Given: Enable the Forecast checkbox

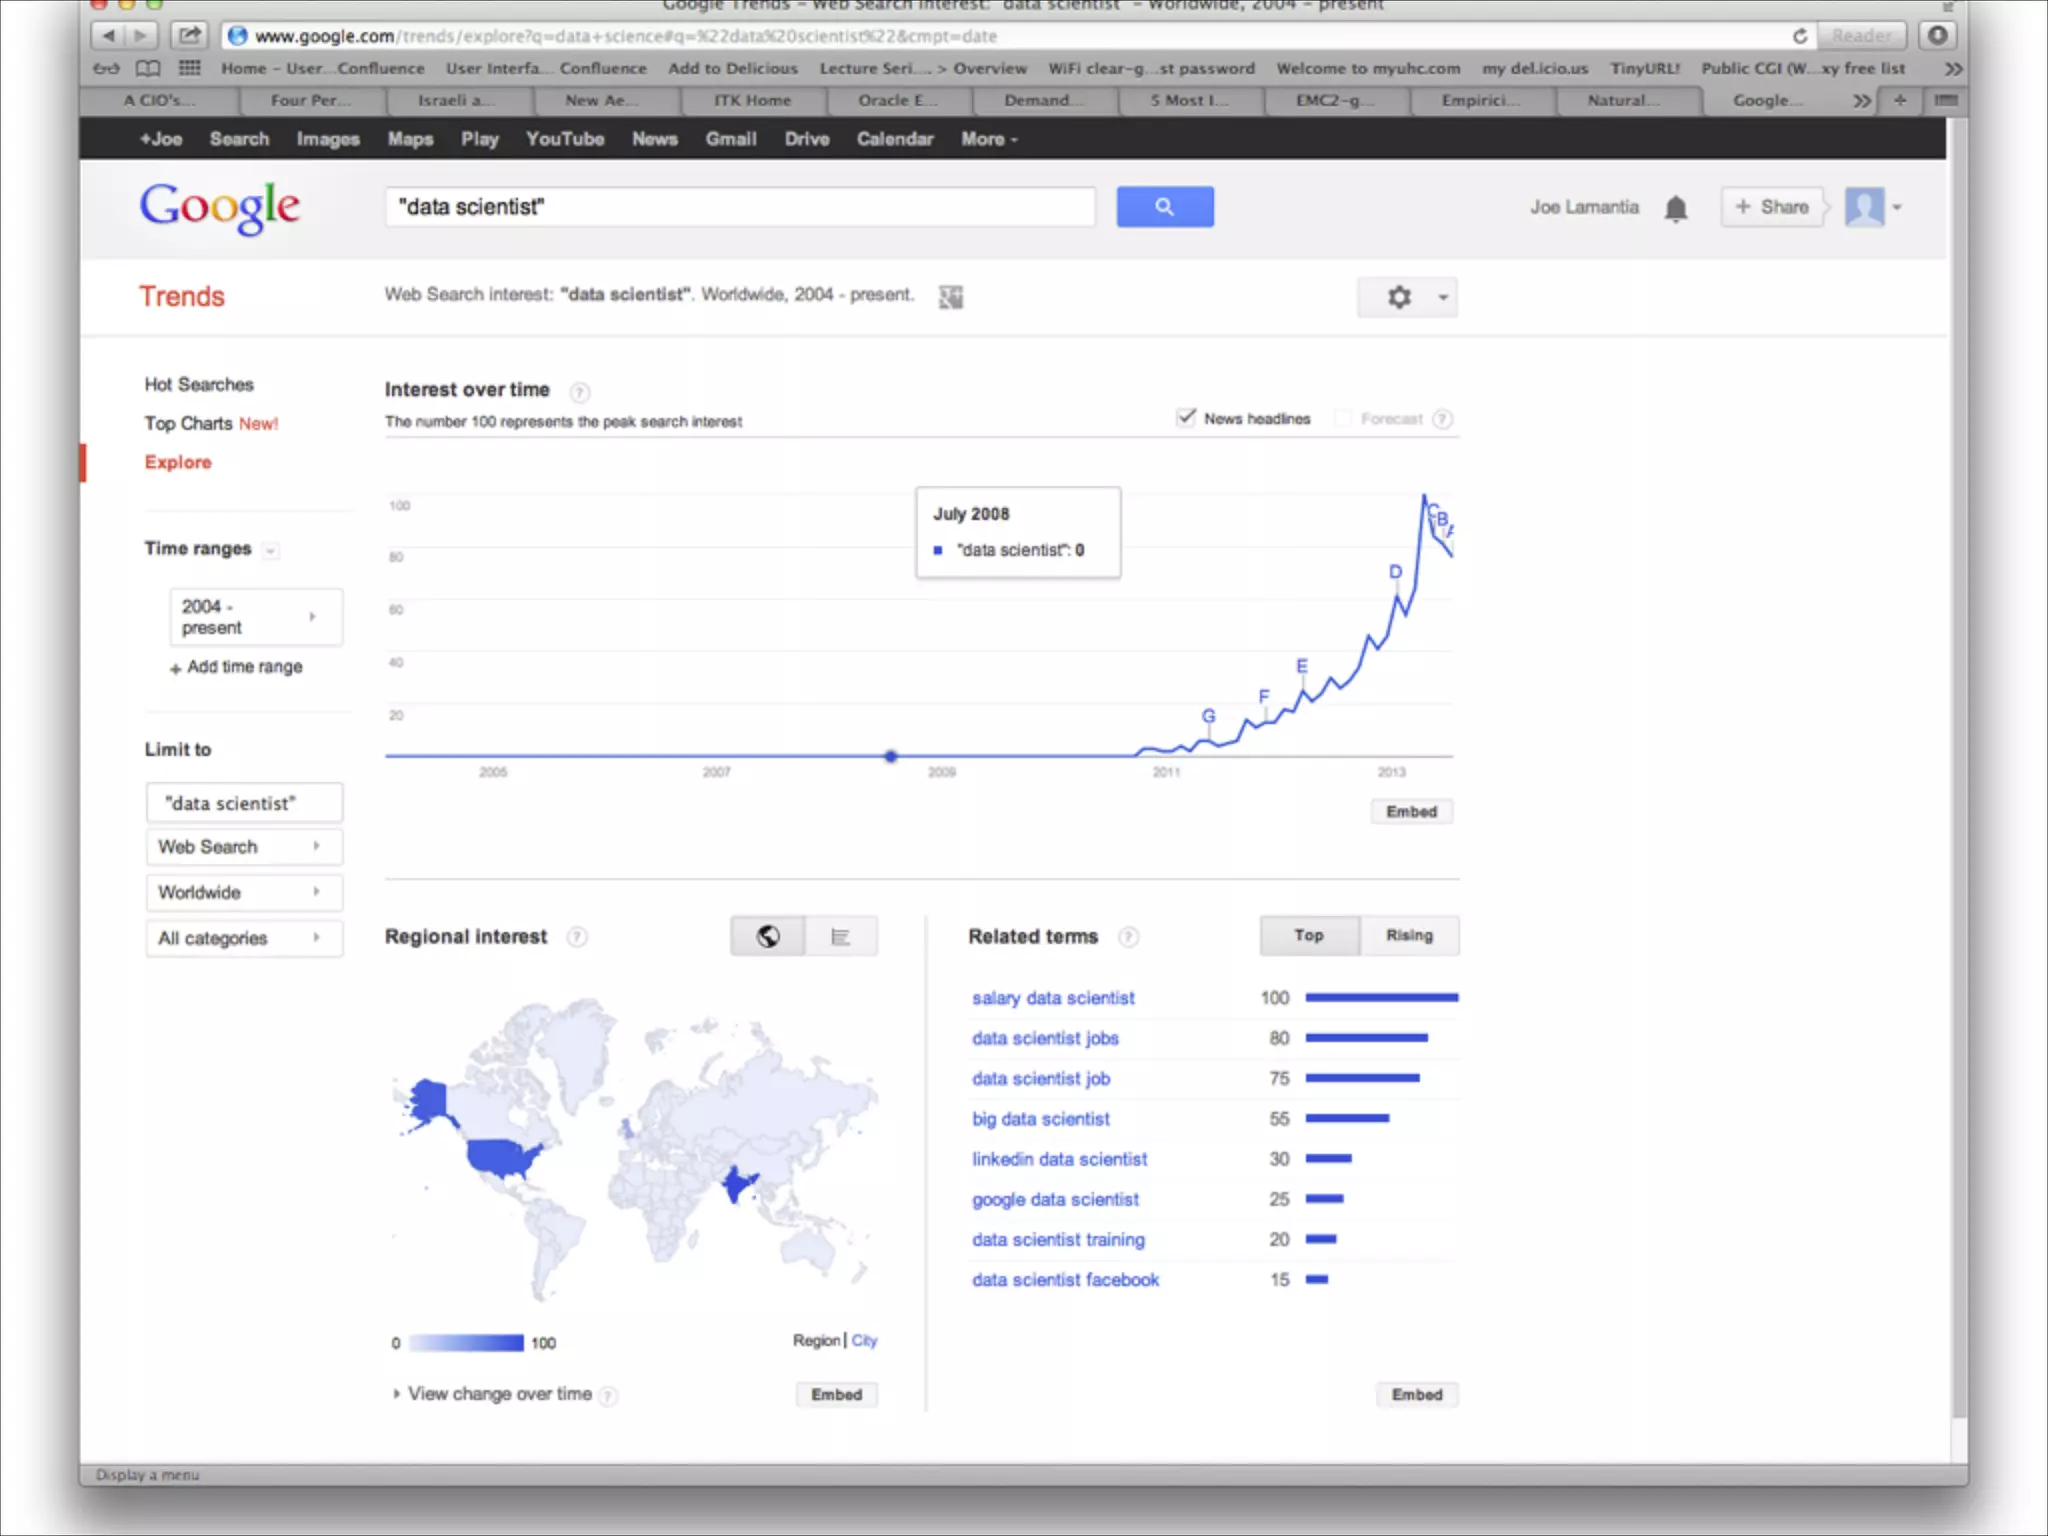Looking at the screenshot, I should [1343, 418].
